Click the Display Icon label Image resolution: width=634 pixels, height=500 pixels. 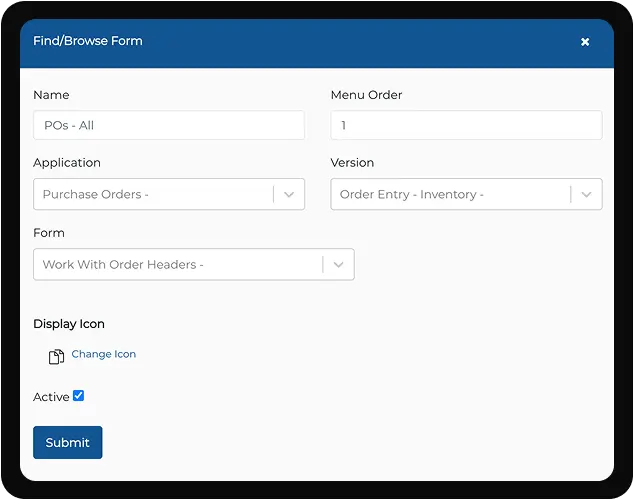point(69,324)
